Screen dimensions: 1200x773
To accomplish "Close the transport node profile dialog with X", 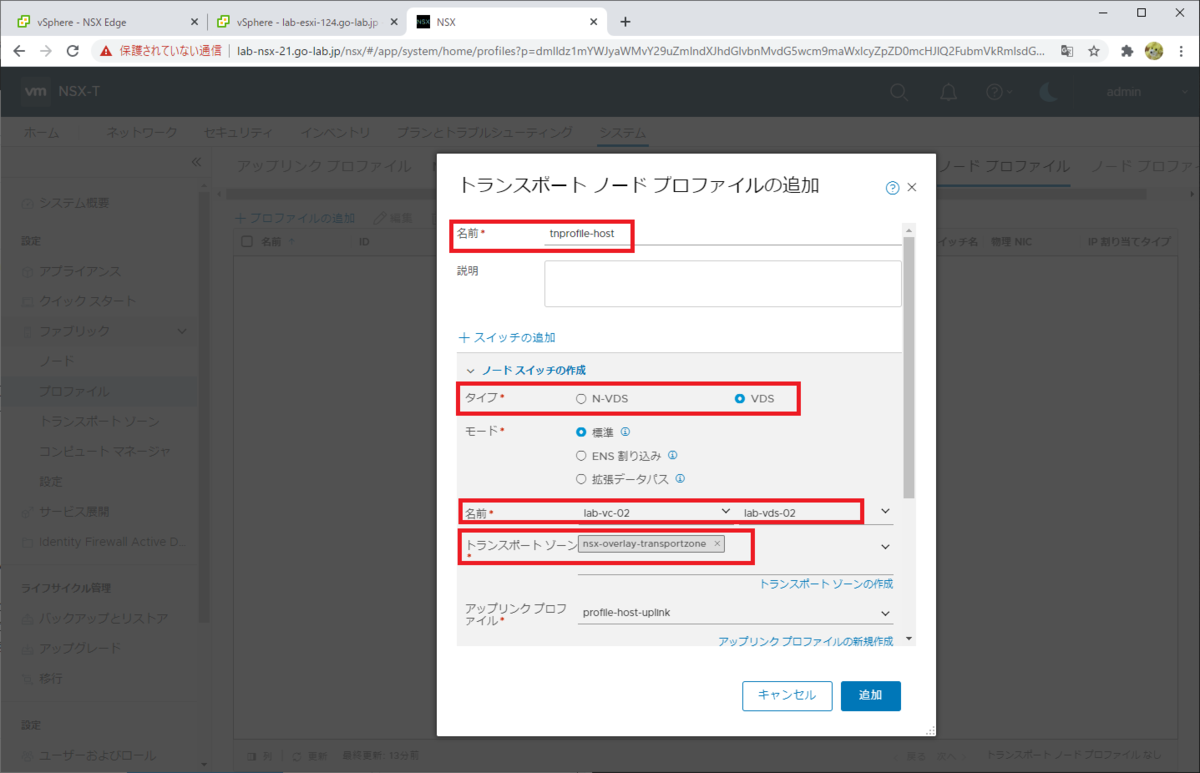I will pyautogui.click(x=912, y=187).
